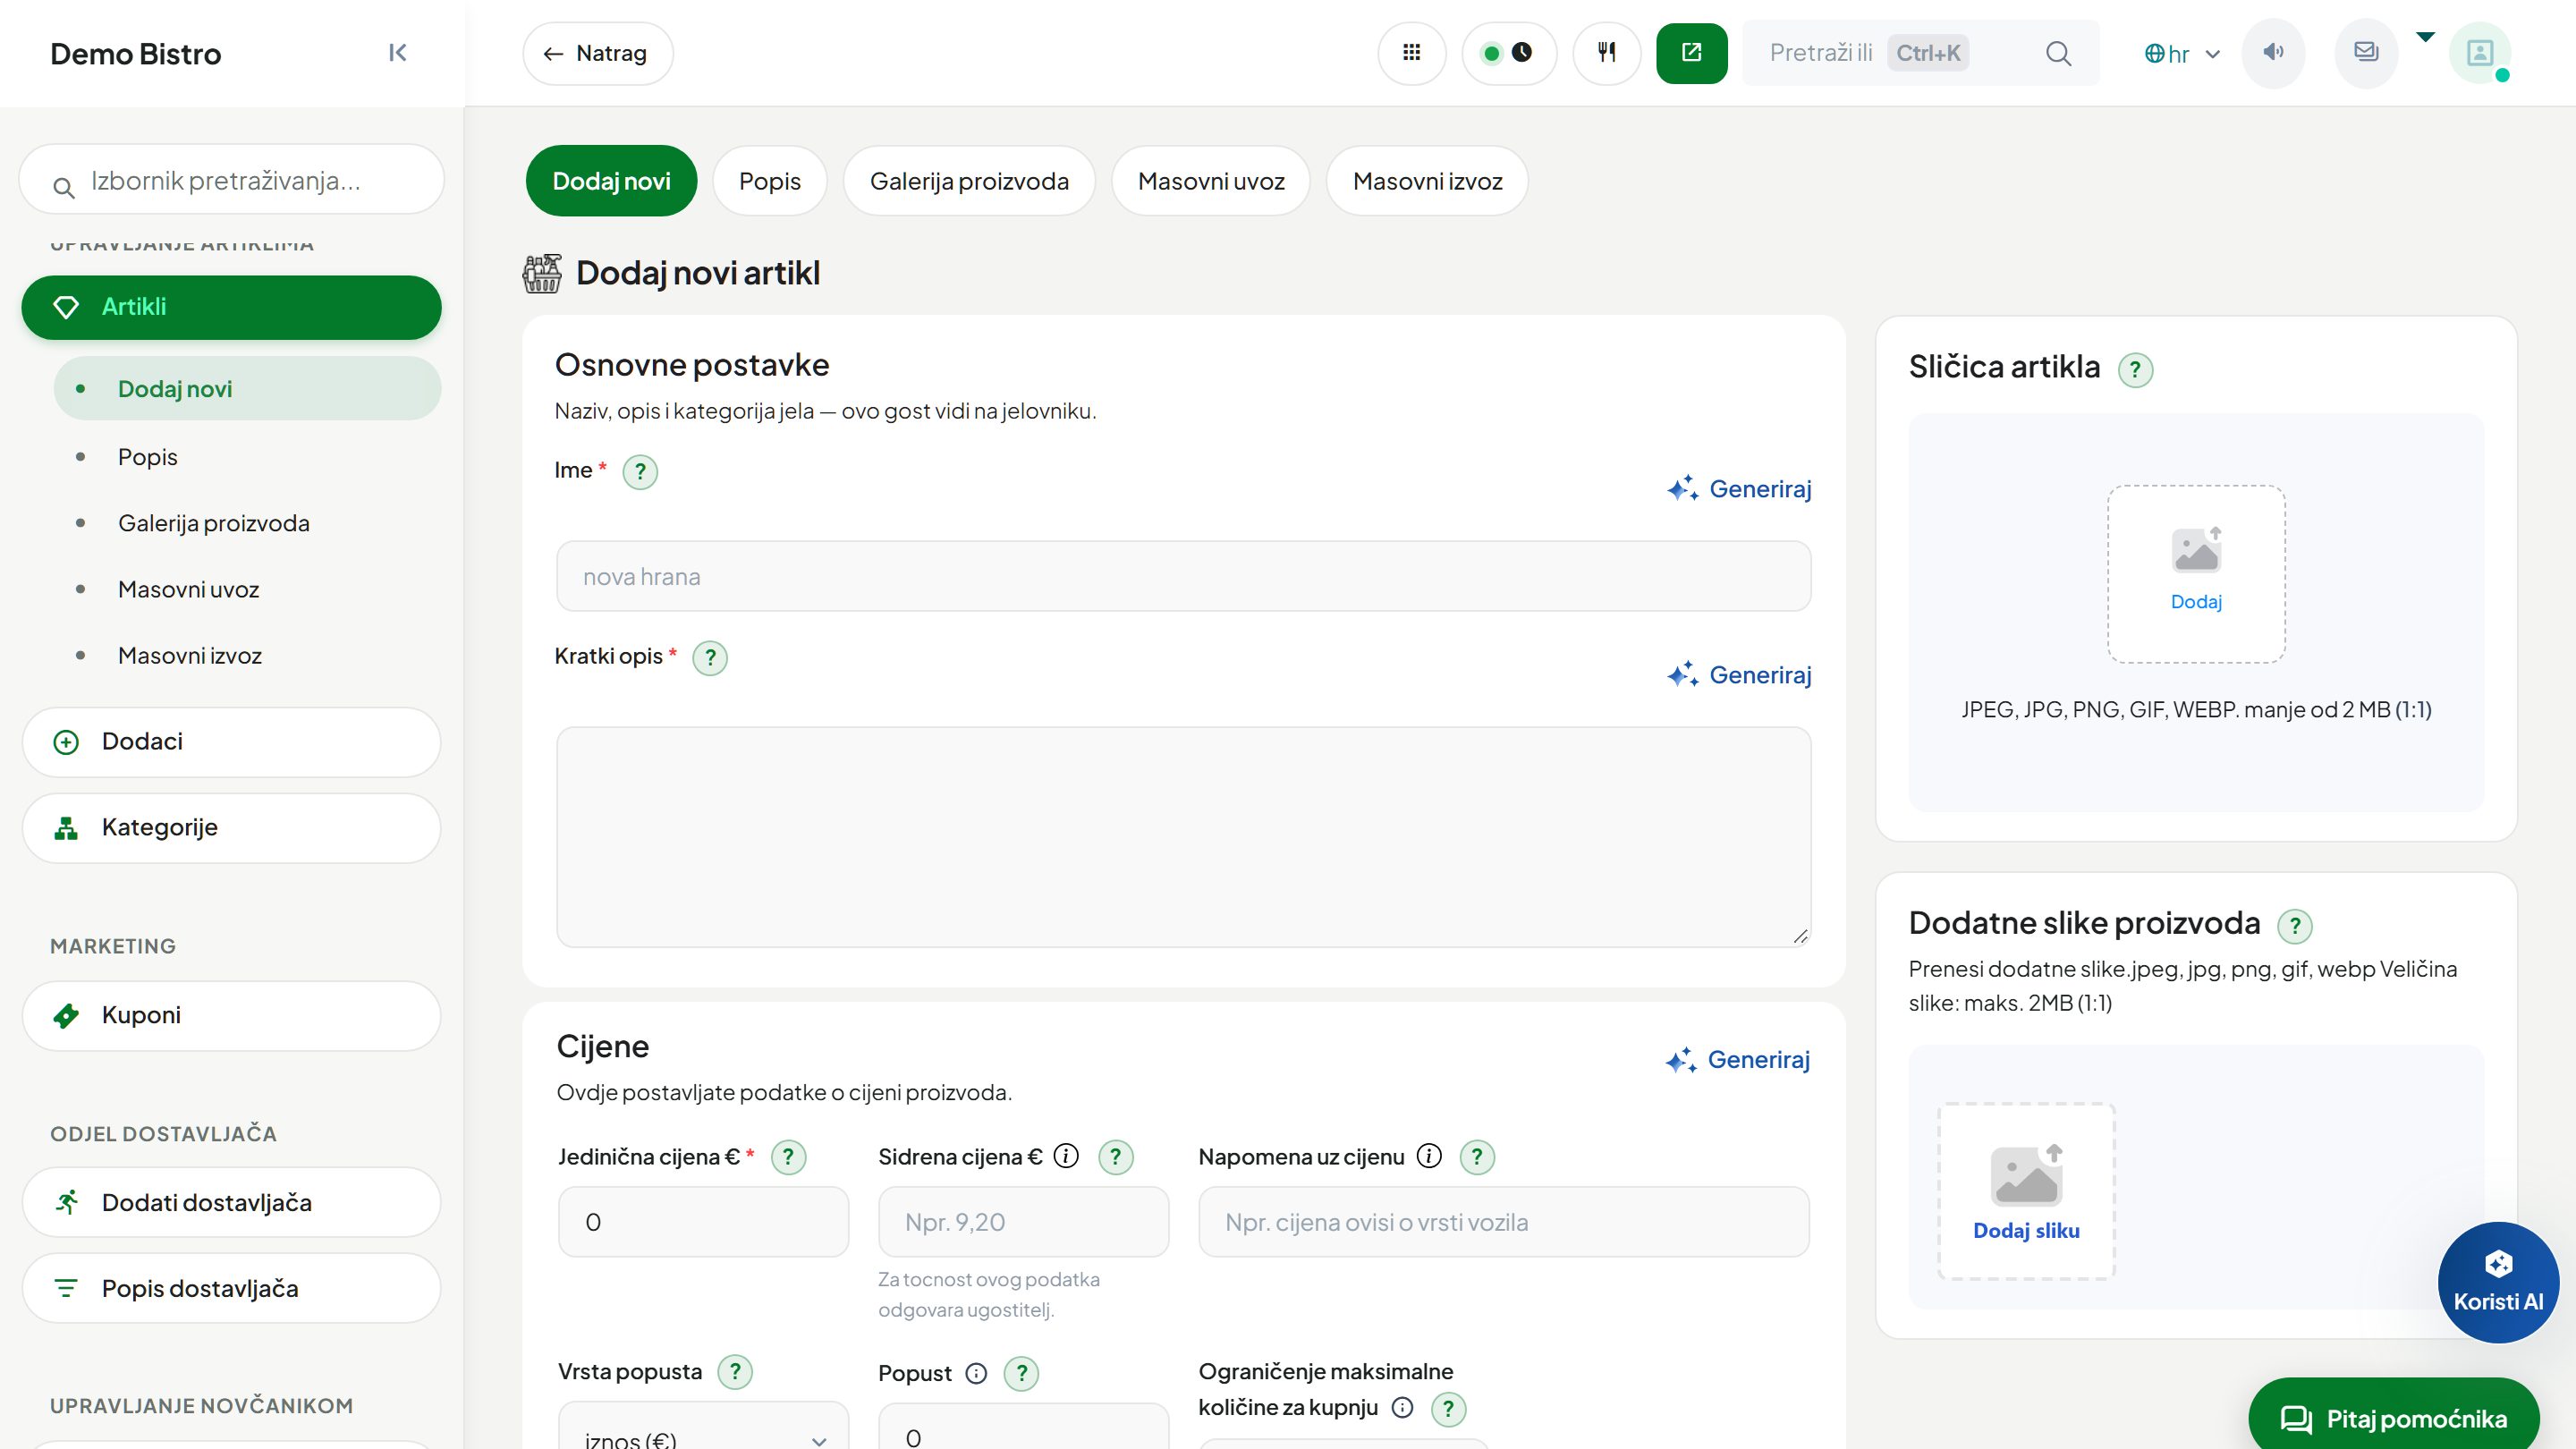The width and height of the screenshot is (2576, 1449).
Task: Open the Vrsta popusta iznos dropdown
Action: 703,1426
